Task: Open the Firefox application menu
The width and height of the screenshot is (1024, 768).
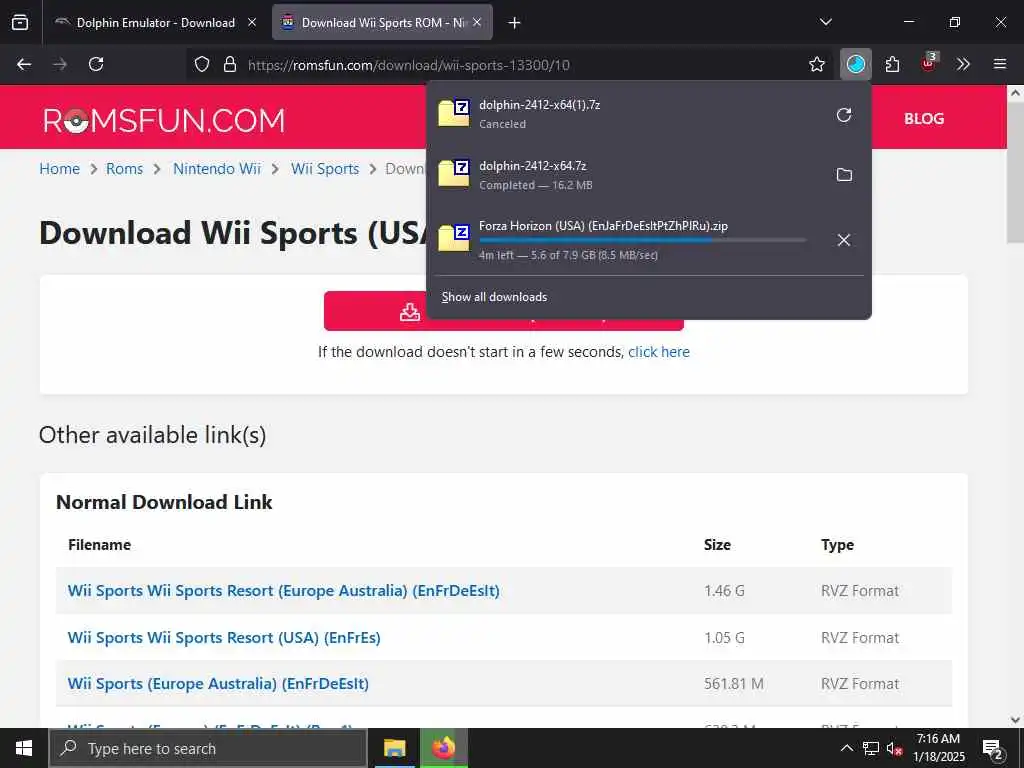Action: coord(1000,64)
